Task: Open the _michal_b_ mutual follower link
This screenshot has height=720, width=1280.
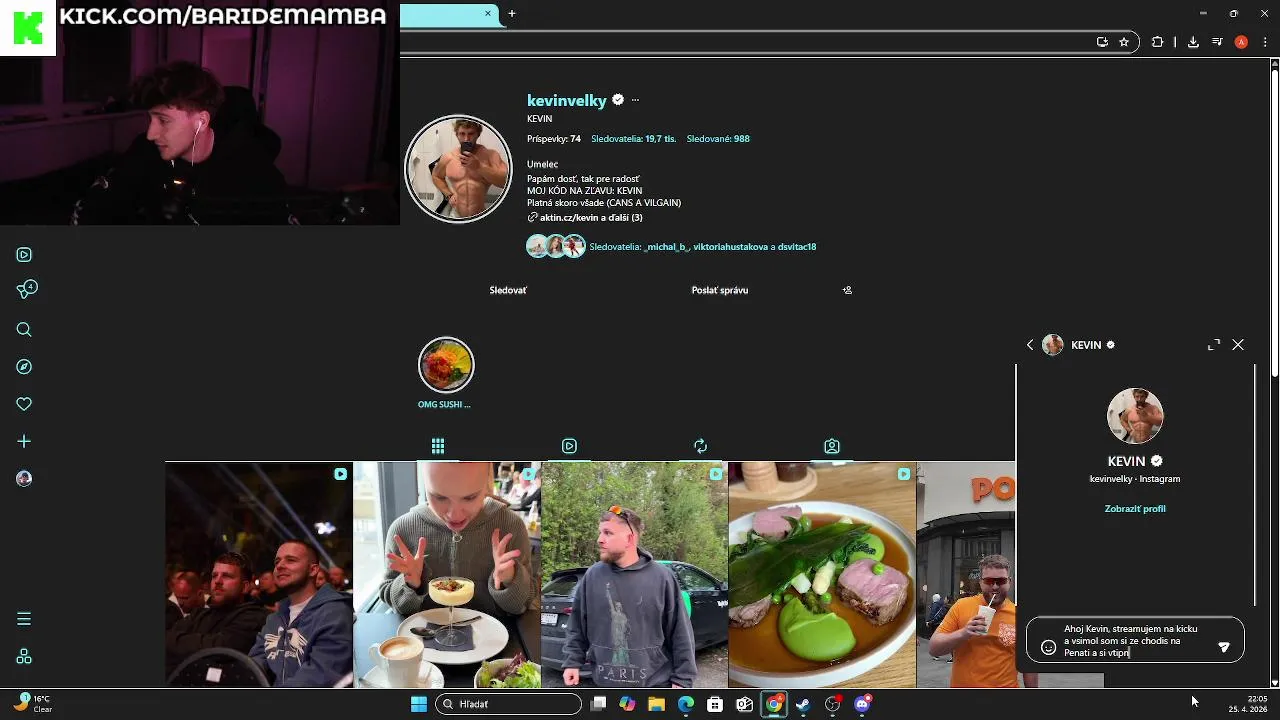Action: click(x=666, y=247)
